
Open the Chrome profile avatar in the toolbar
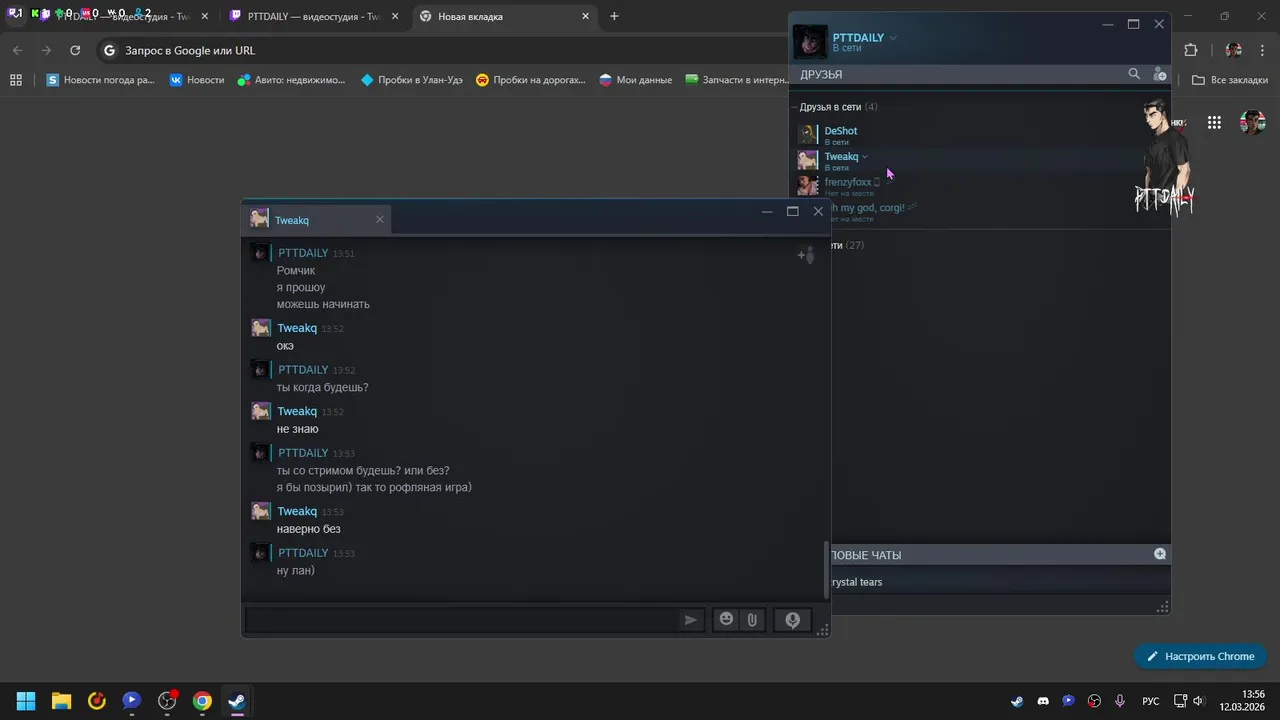point(1234,50)
